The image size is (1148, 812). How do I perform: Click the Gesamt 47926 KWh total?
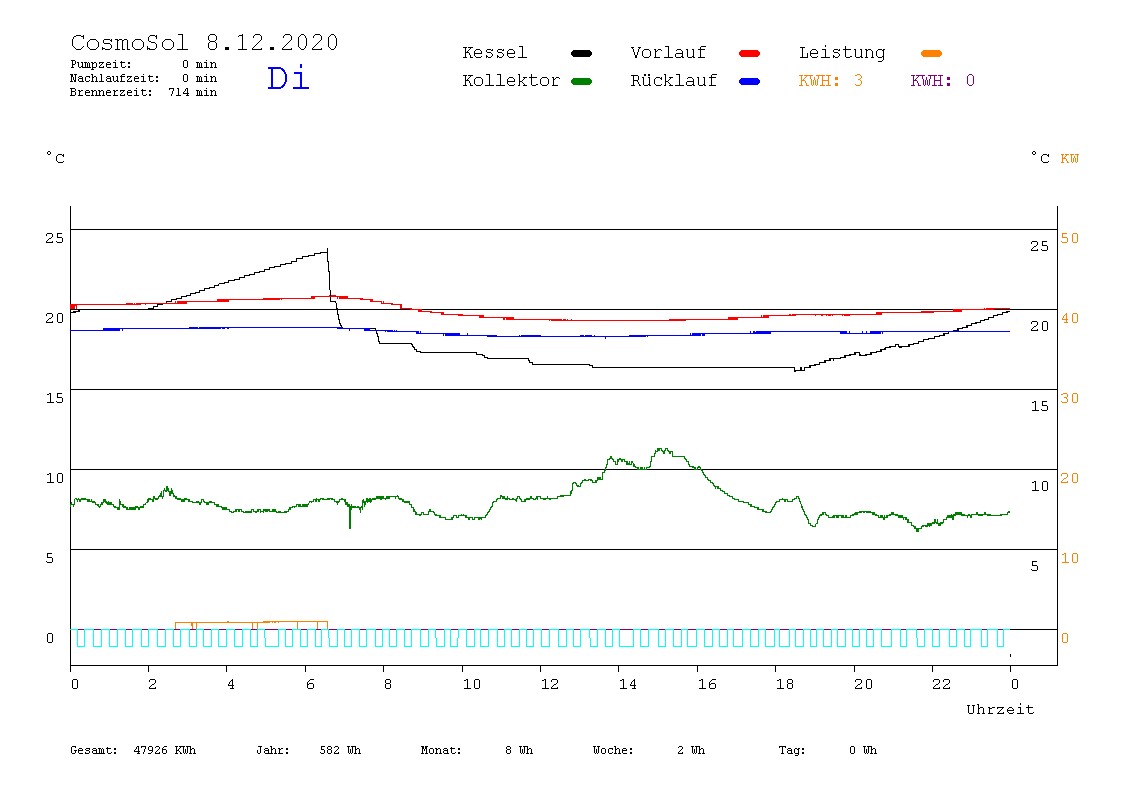point(133,750)
